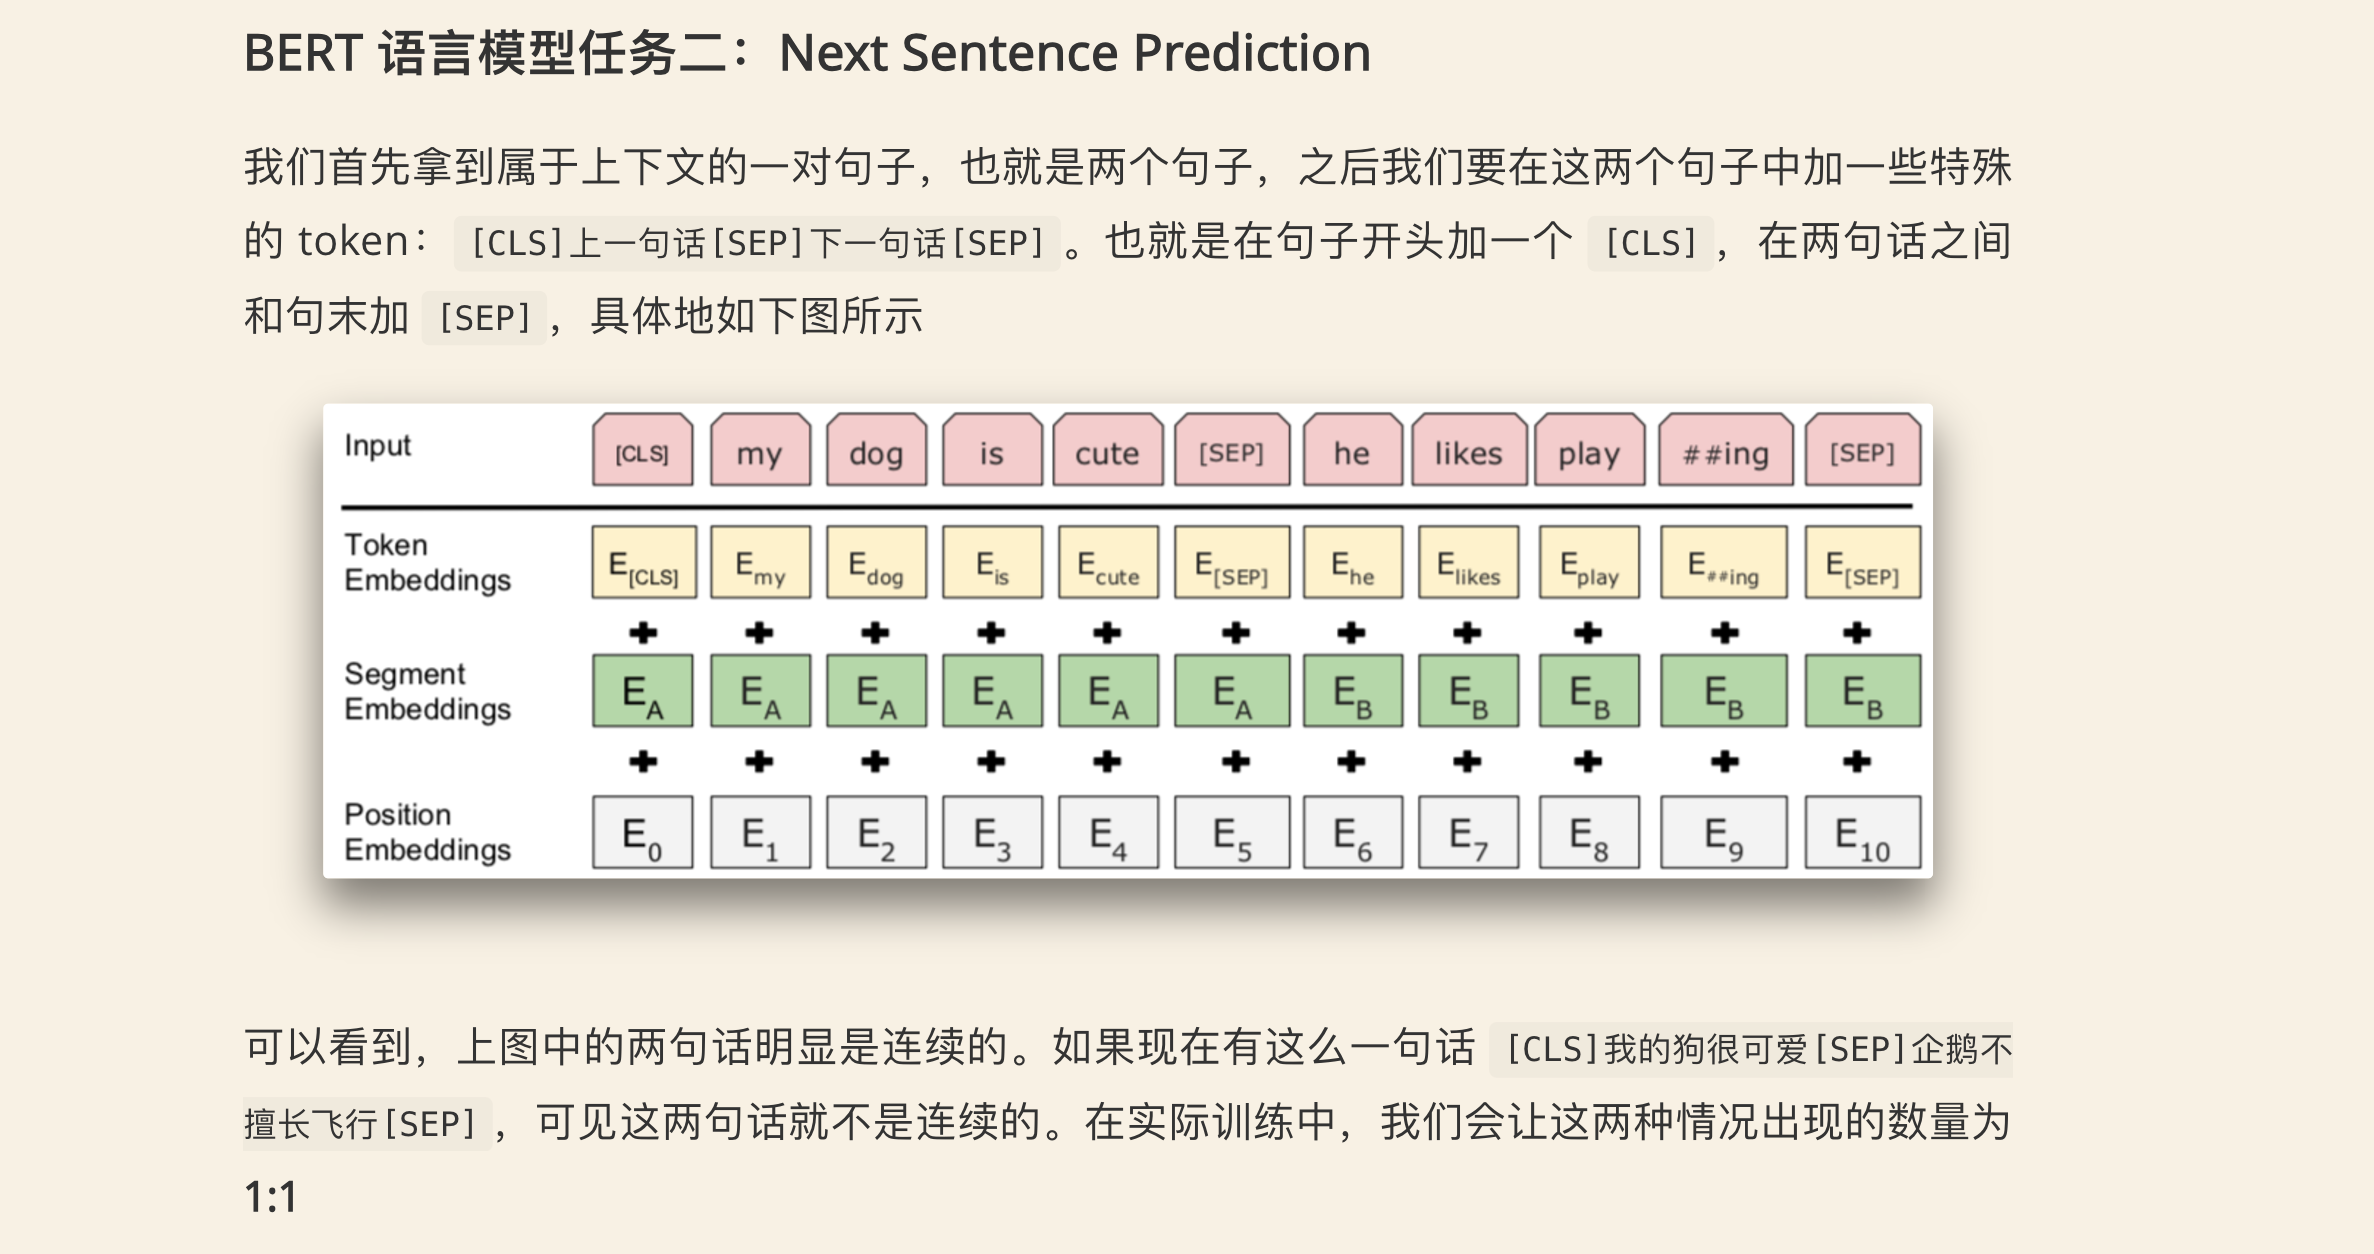Select the E10 position embedding box

pos(1862,832)
